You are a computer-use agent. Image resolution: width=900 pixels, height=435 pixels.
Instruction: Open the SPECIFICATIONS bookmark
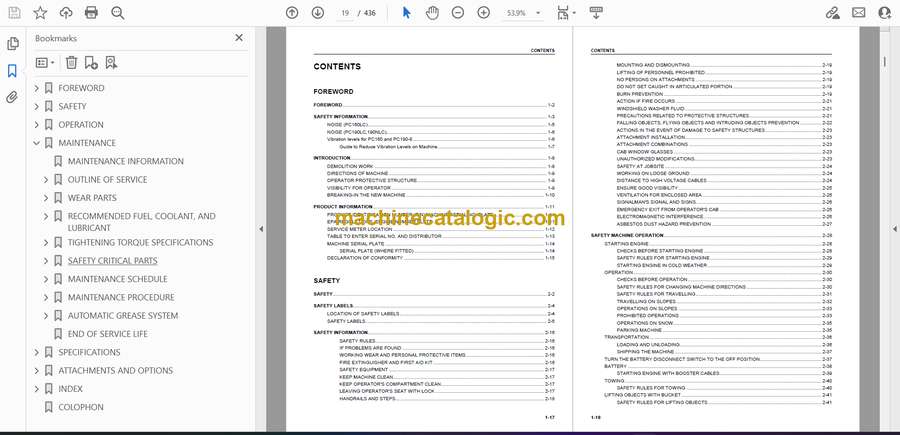90,352
